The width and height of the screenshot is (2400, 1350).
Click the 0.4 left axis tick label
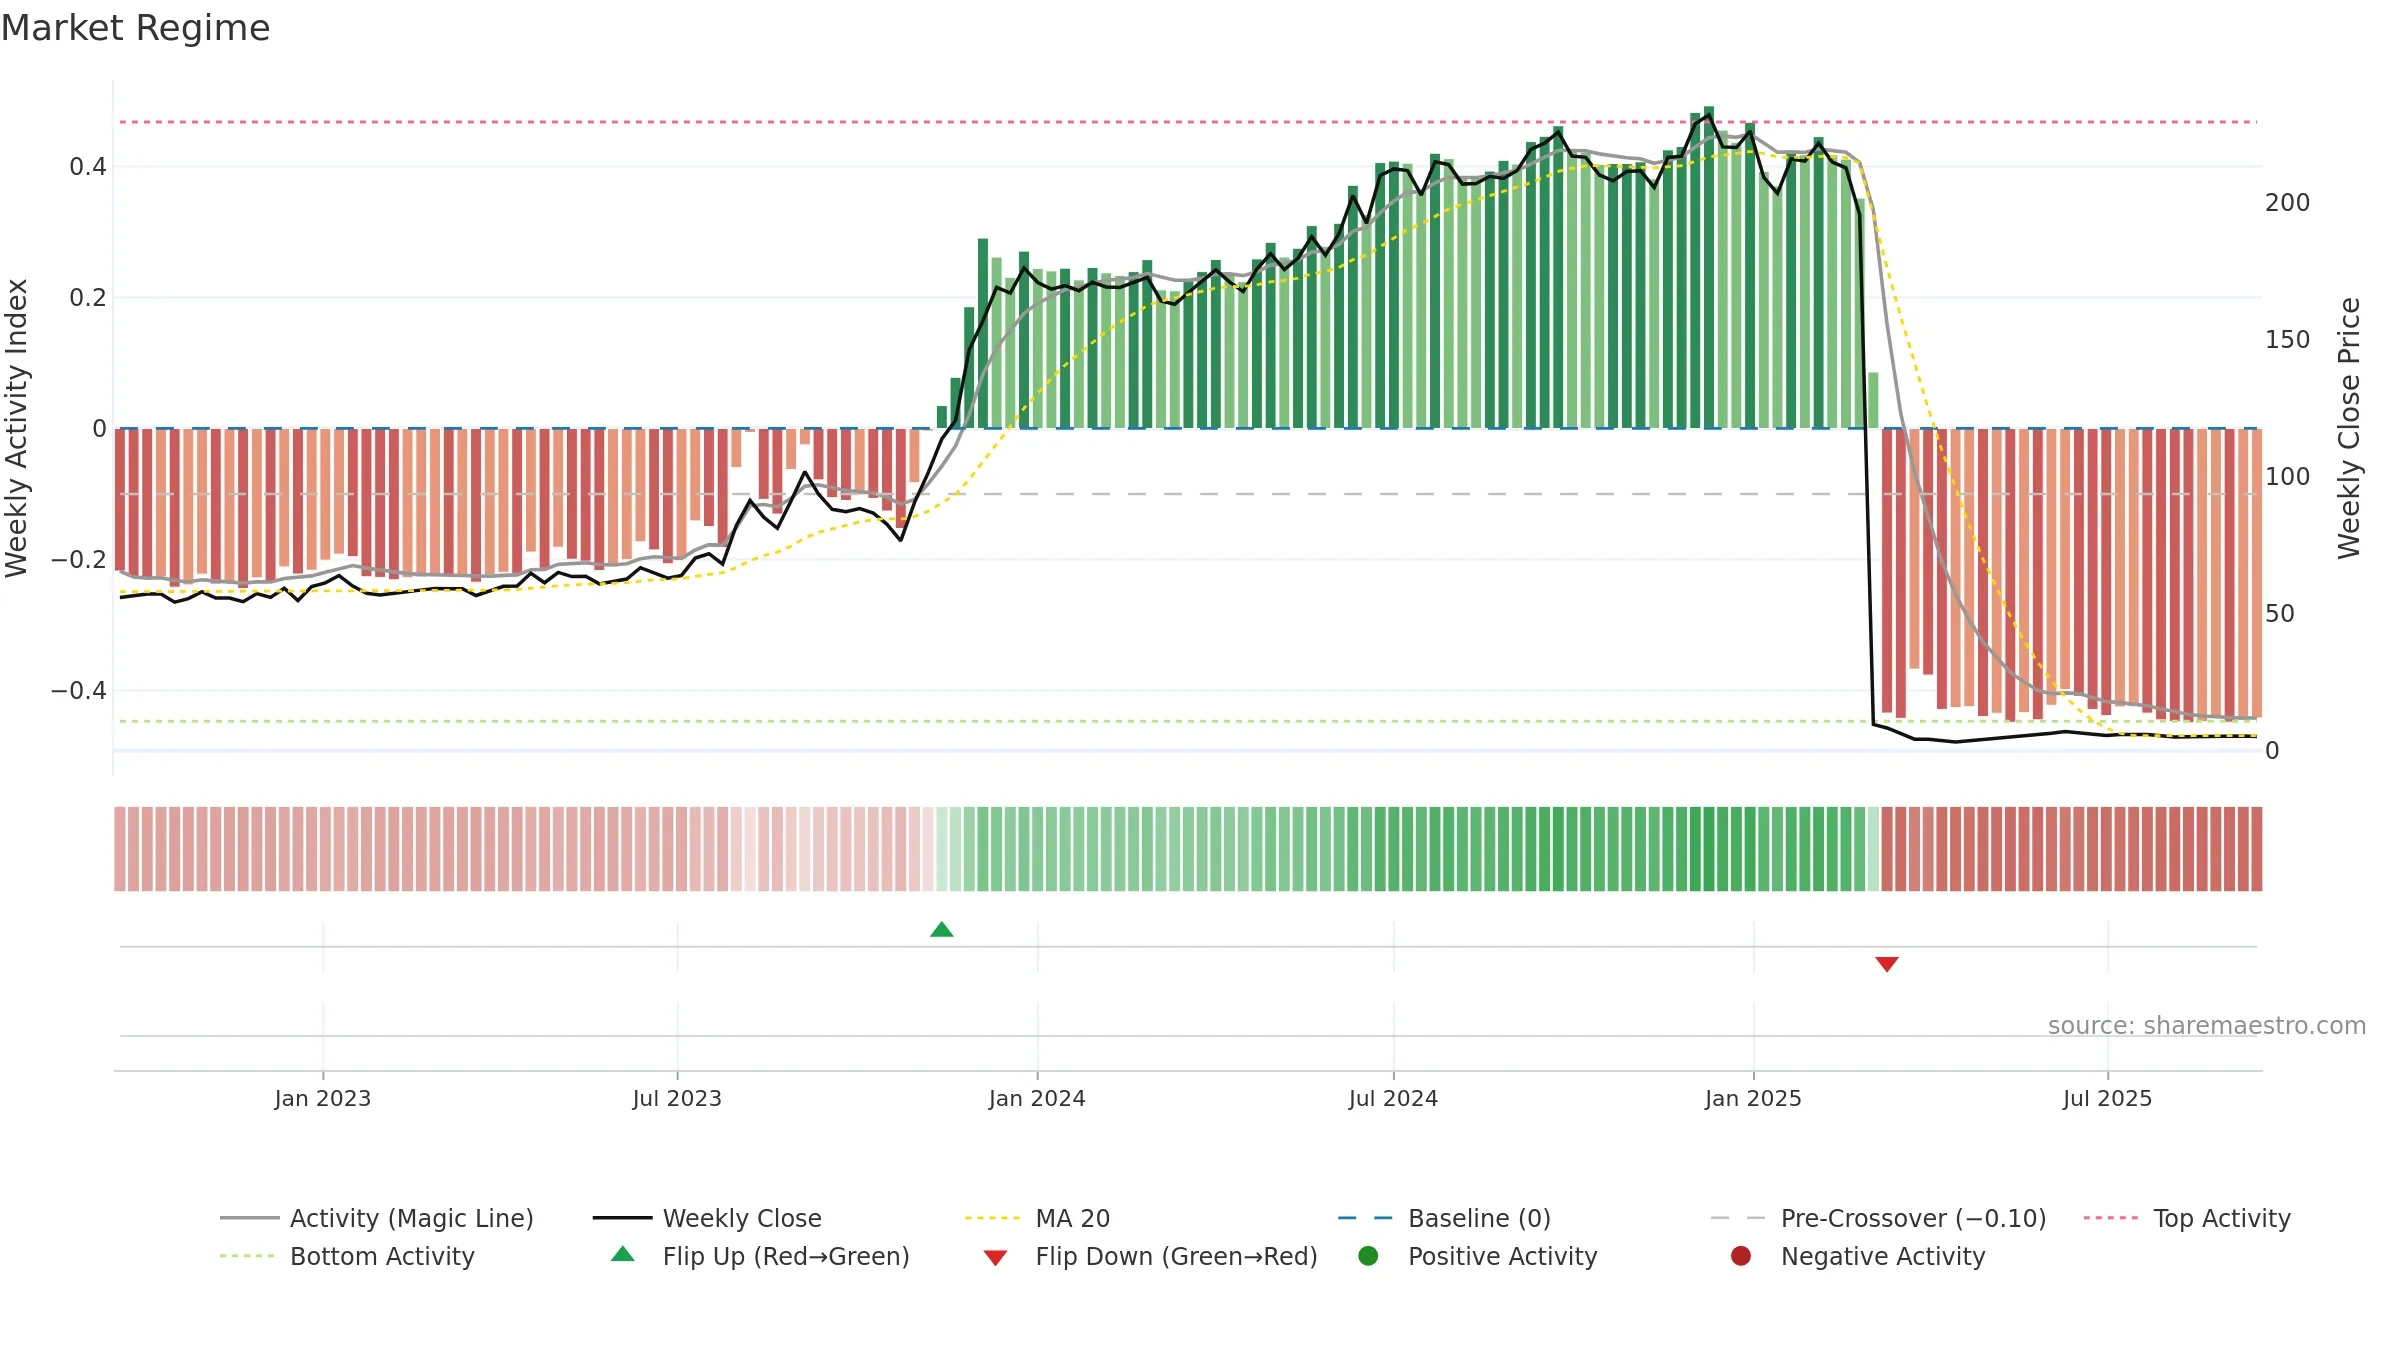pyautogui.click(x=88, y=167)
